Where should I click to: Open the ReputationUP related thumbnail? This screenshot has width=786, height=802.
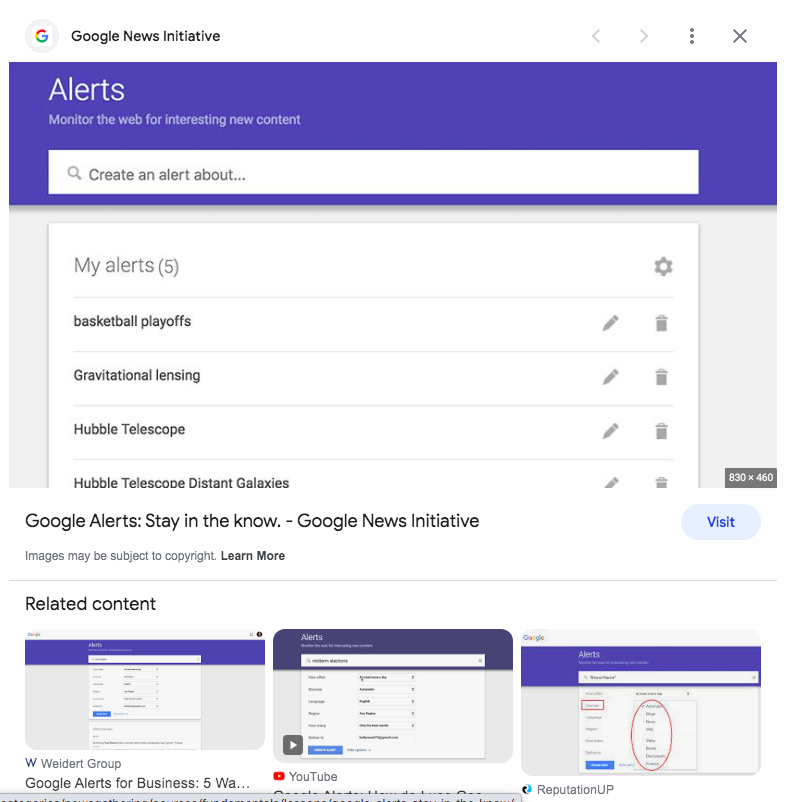641,702
